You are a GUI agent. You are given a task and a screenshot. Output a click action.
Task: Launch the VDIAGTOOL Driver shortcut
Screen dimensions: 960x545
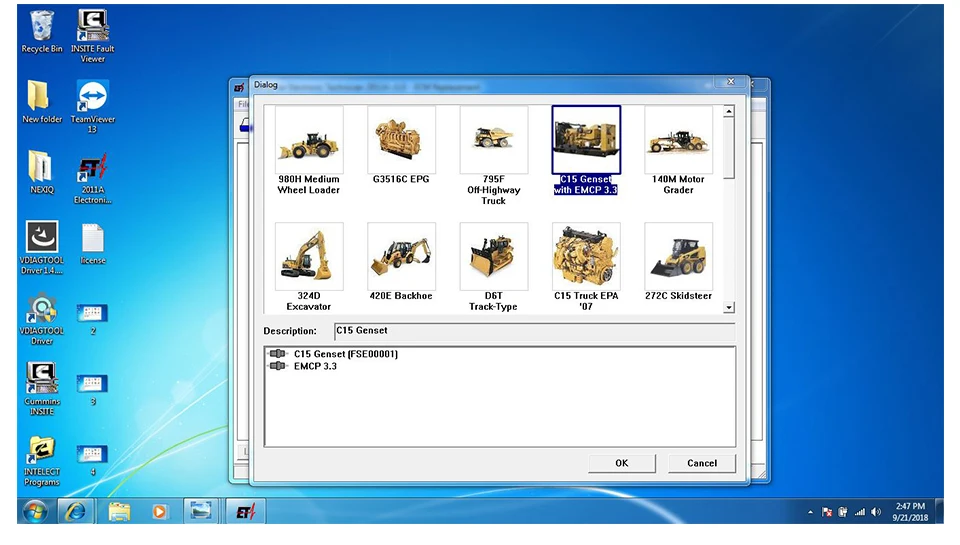point(42,320)
